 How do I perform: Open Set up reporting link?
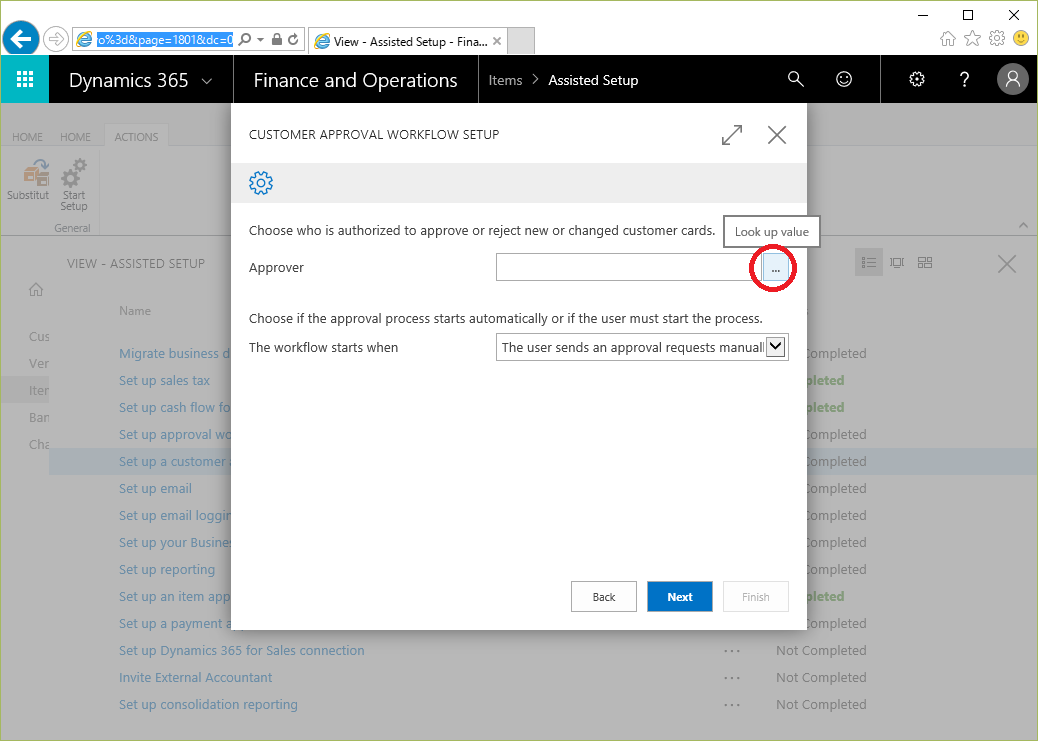tap(167, 569)
